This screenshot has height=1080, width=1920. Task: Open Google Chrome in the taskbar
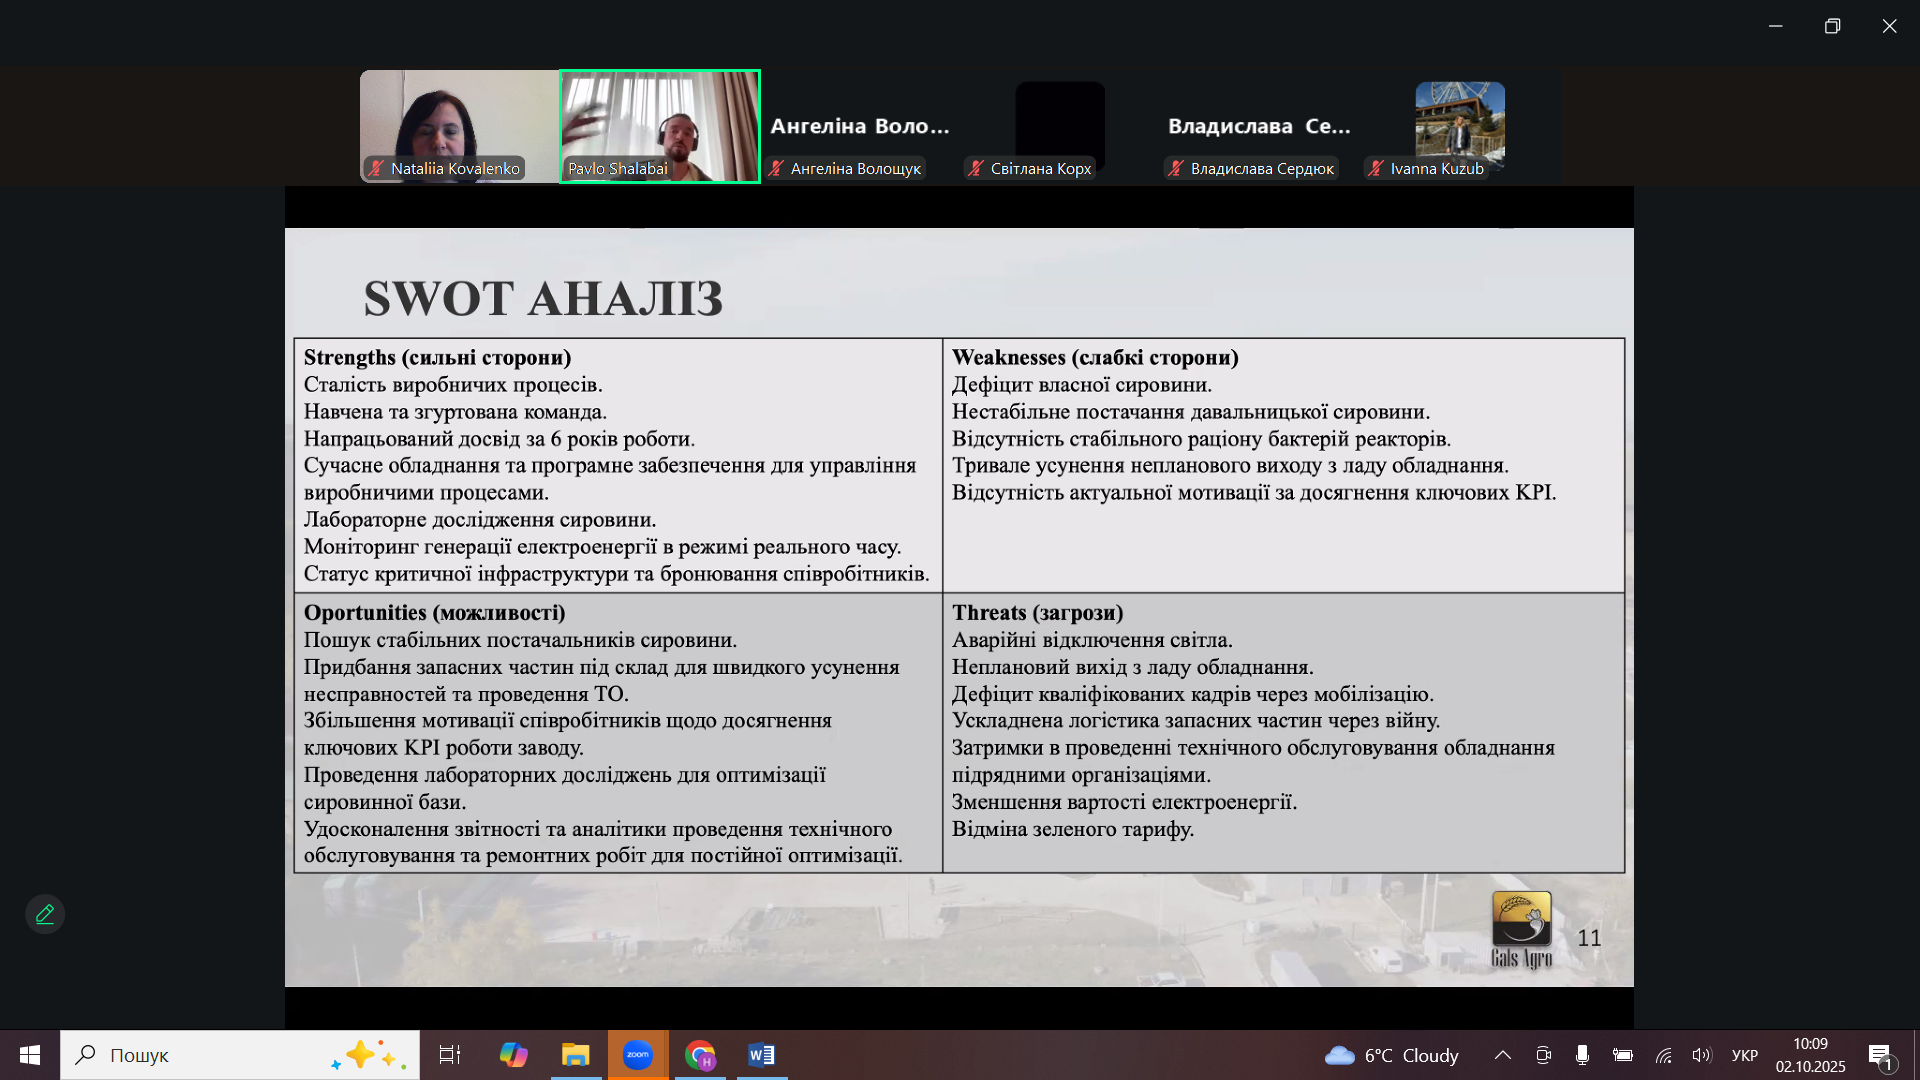(700, 1055)
